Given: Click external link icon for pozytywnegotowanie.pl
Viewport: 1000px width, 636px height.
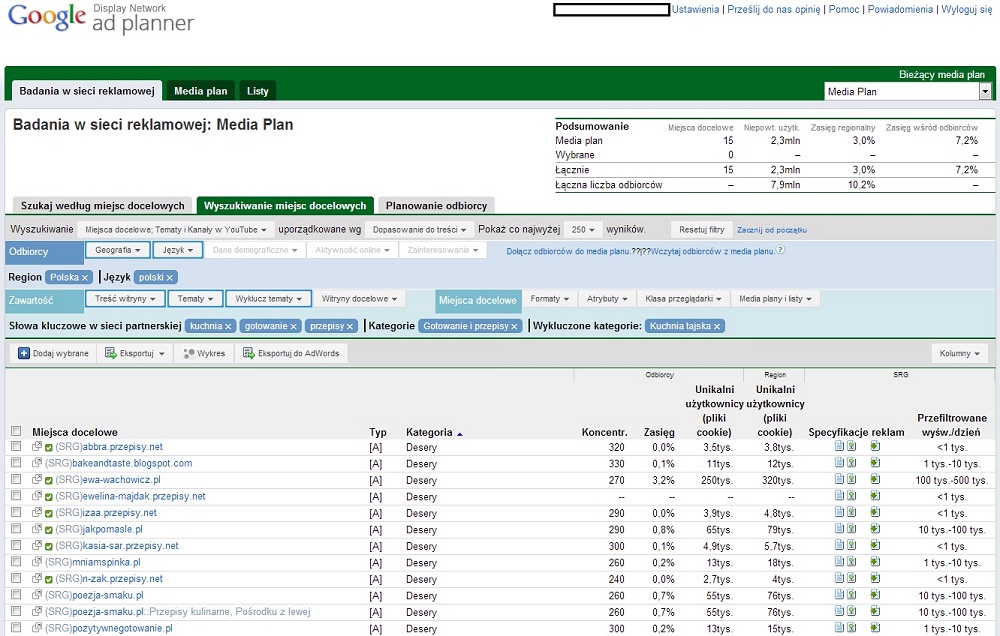Looking at the screenshot, I should pos(37,628).
